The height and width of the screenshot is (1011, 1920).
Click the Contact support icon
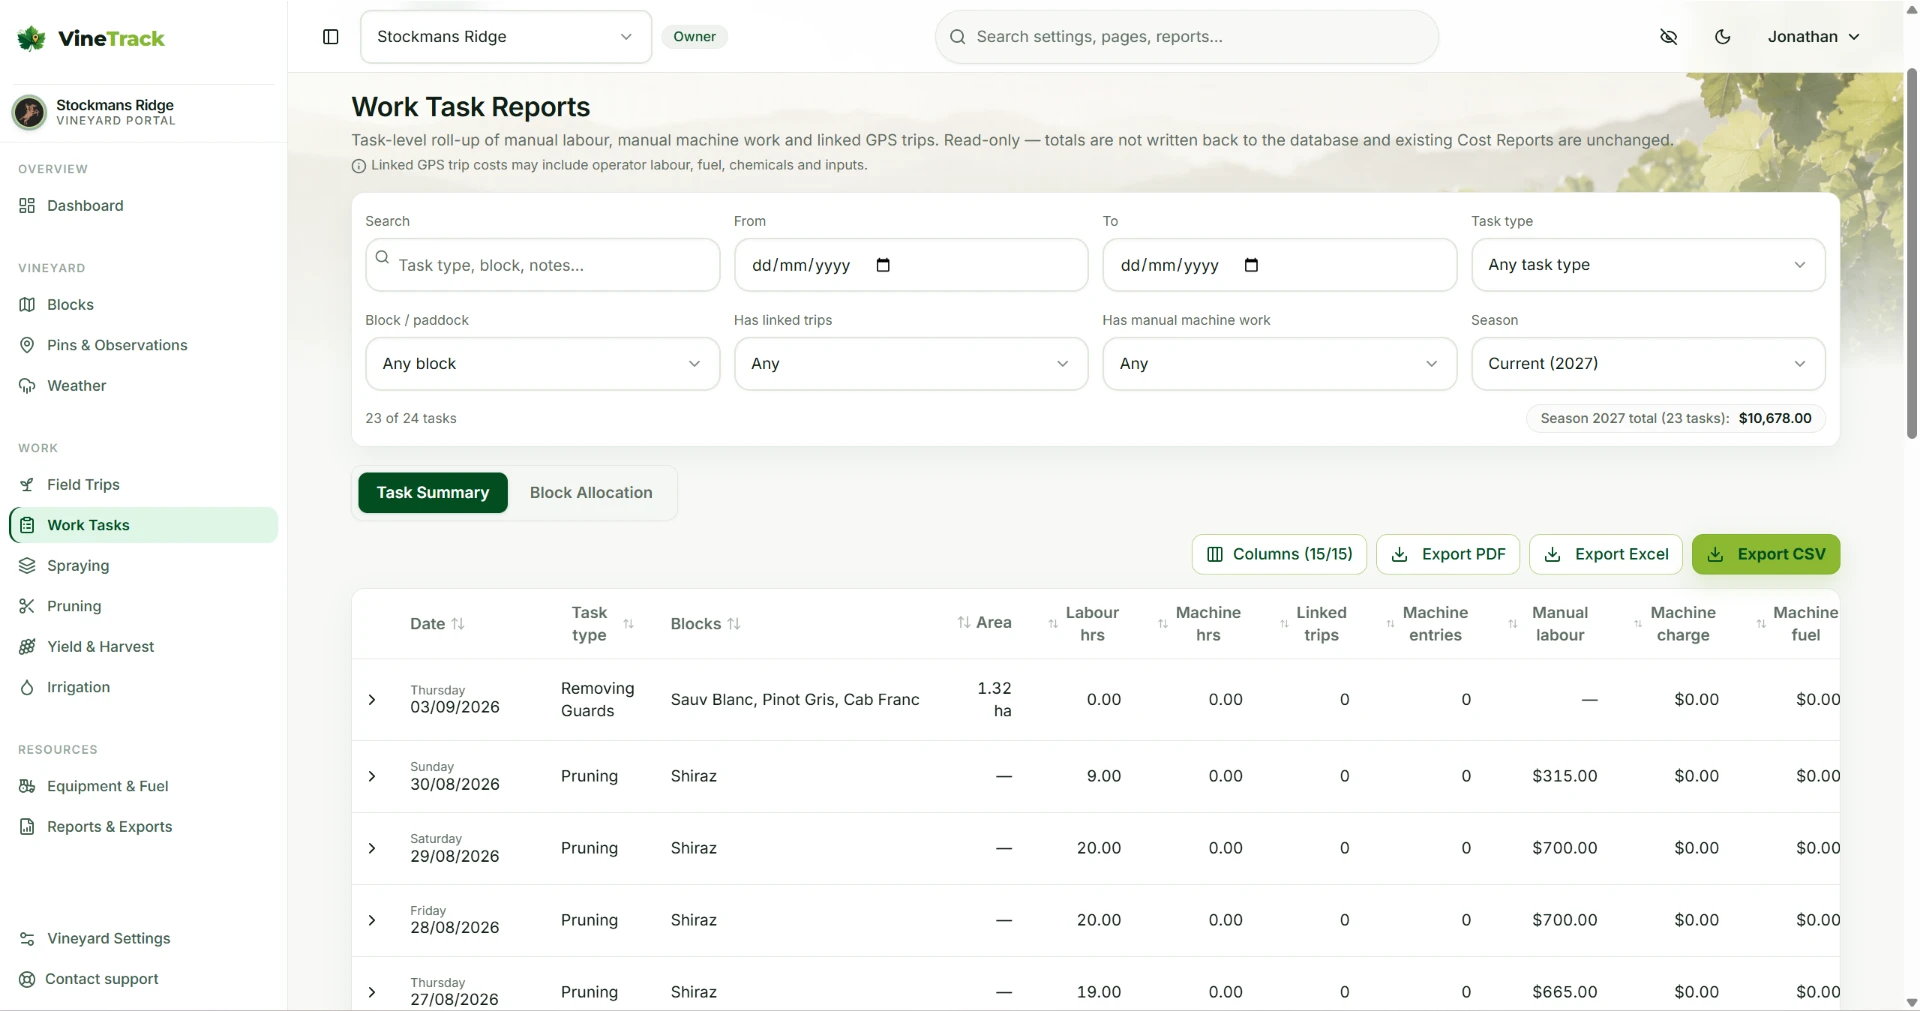[27, 979]
